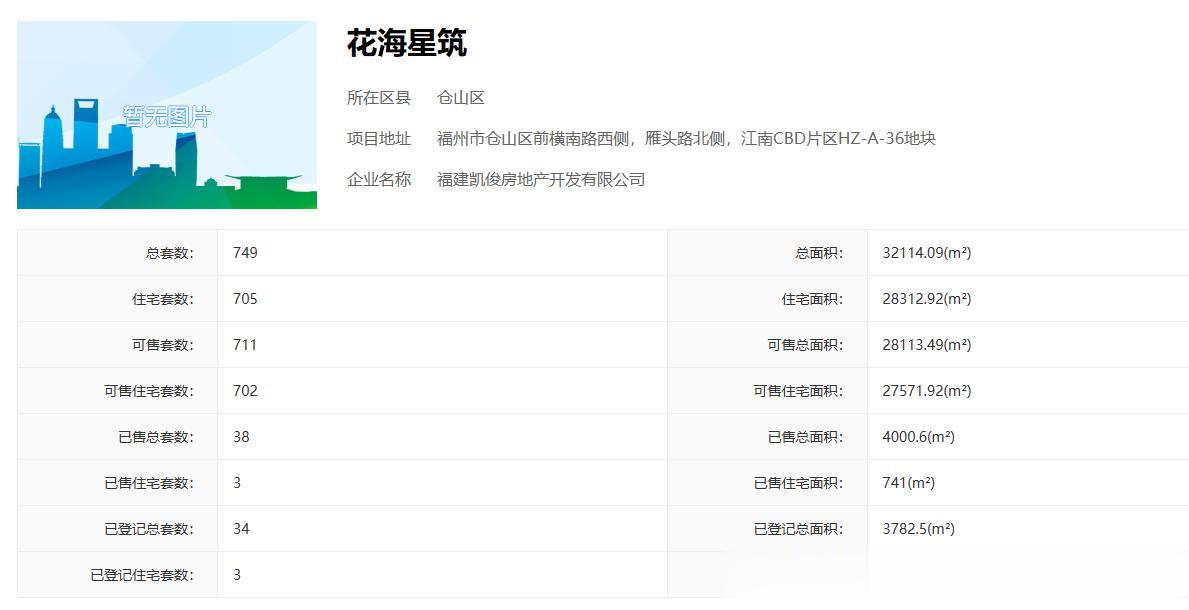Click the 已登记总面积 value 3782.5(m²)
Image resolution: width=1189 pixels, height=610 pixels.
[x=919, y=529]
